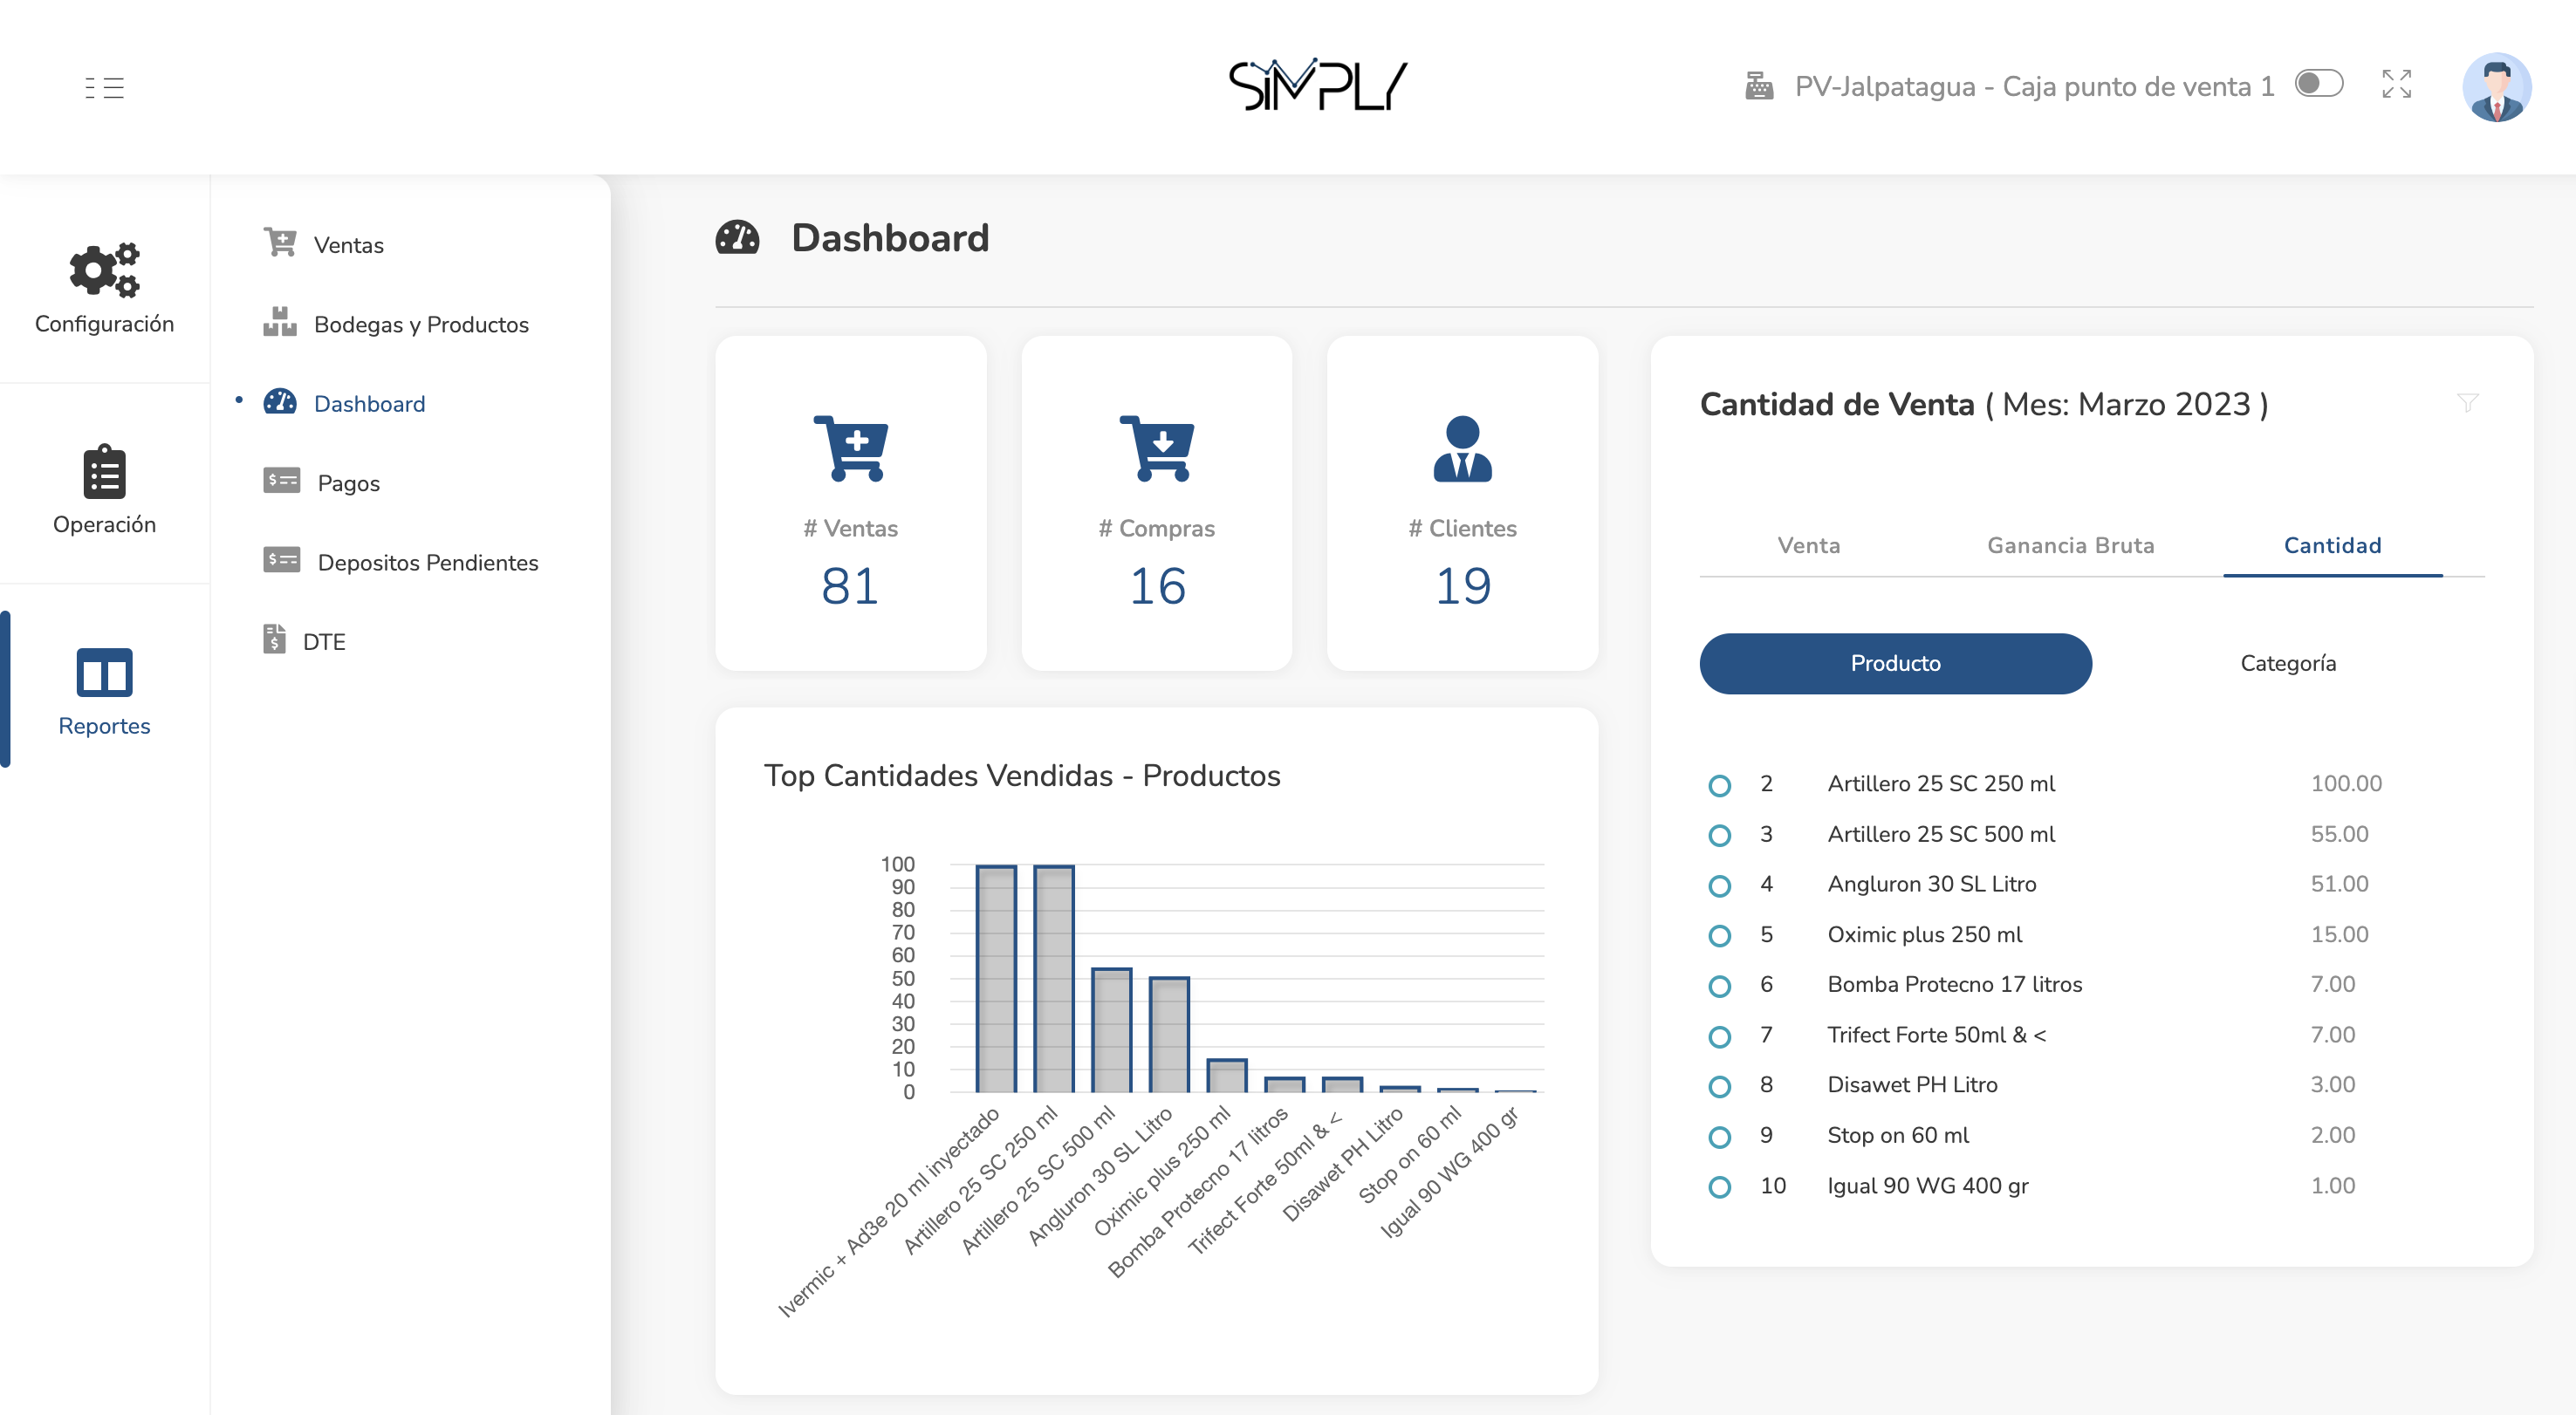The width and height of the screenshot is (2576, 1415).
Task: Open the Operación clipboard section
Action: (104, 472)
